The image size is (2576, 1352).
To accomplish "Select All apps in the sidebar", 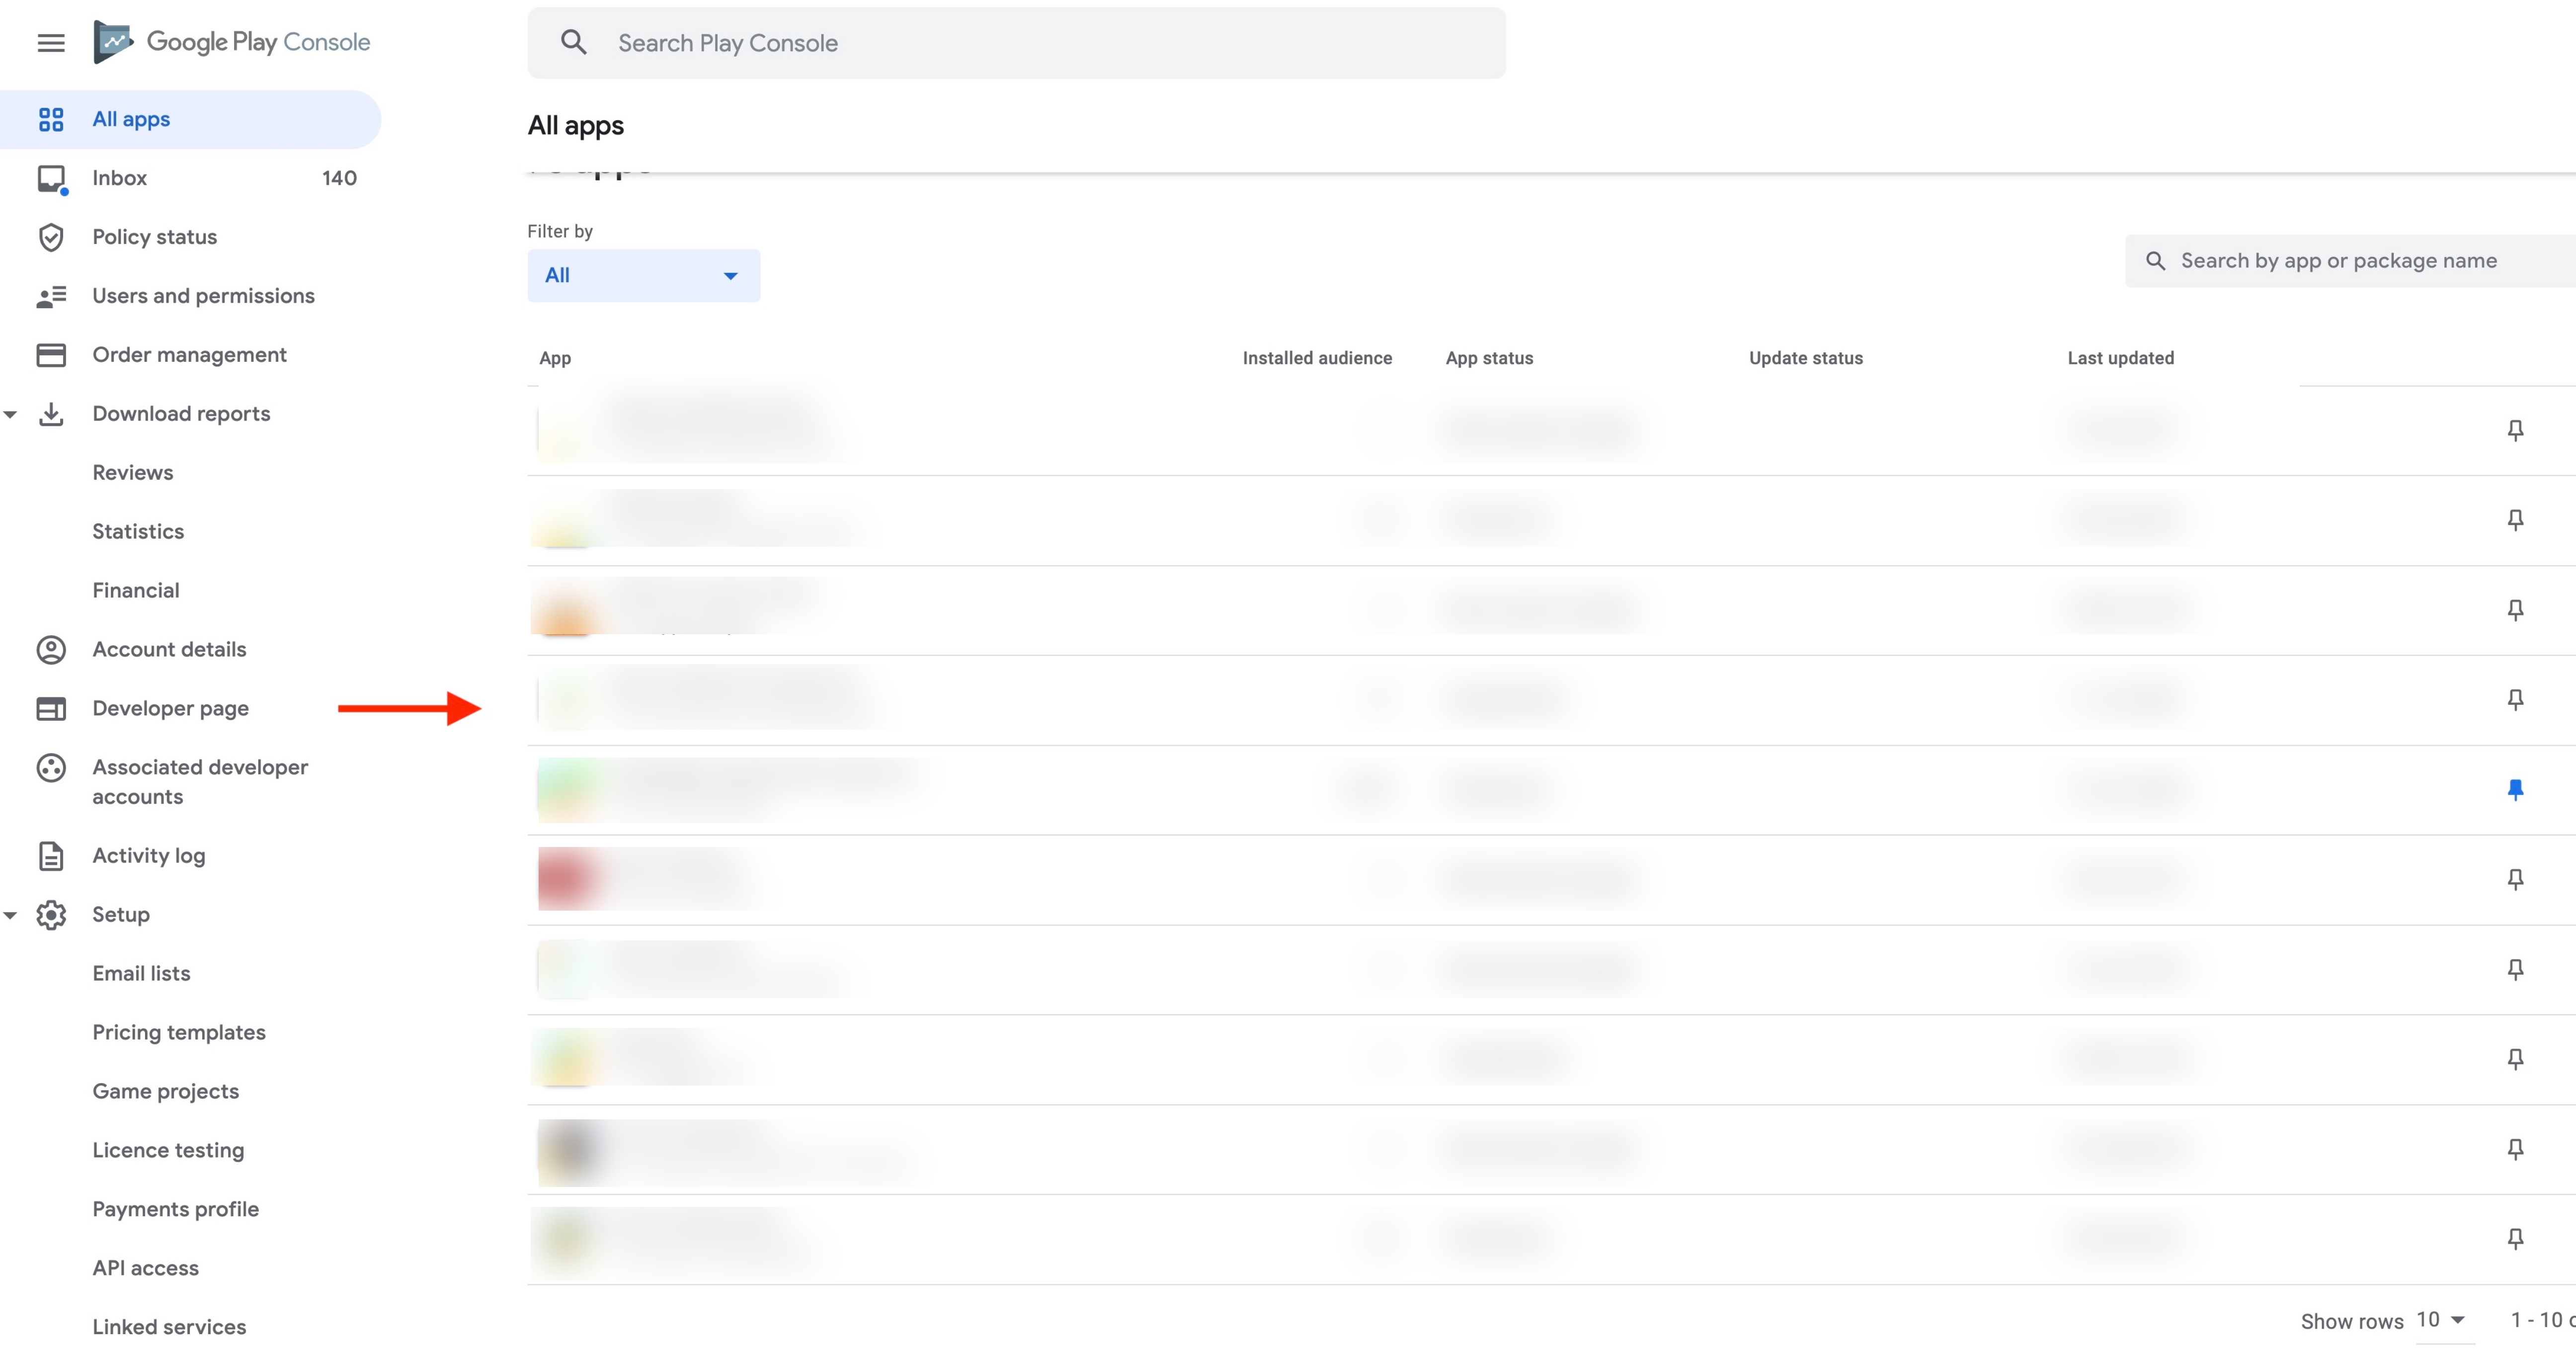I will point(190,119).
